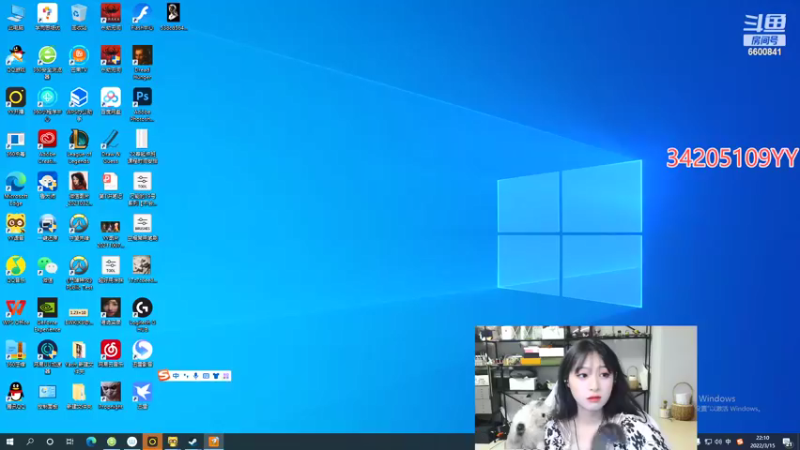The image size is (800, 450).
Task: Launch the Ludashi hardware tool shortcut
Action: click(x=47, y=185)
